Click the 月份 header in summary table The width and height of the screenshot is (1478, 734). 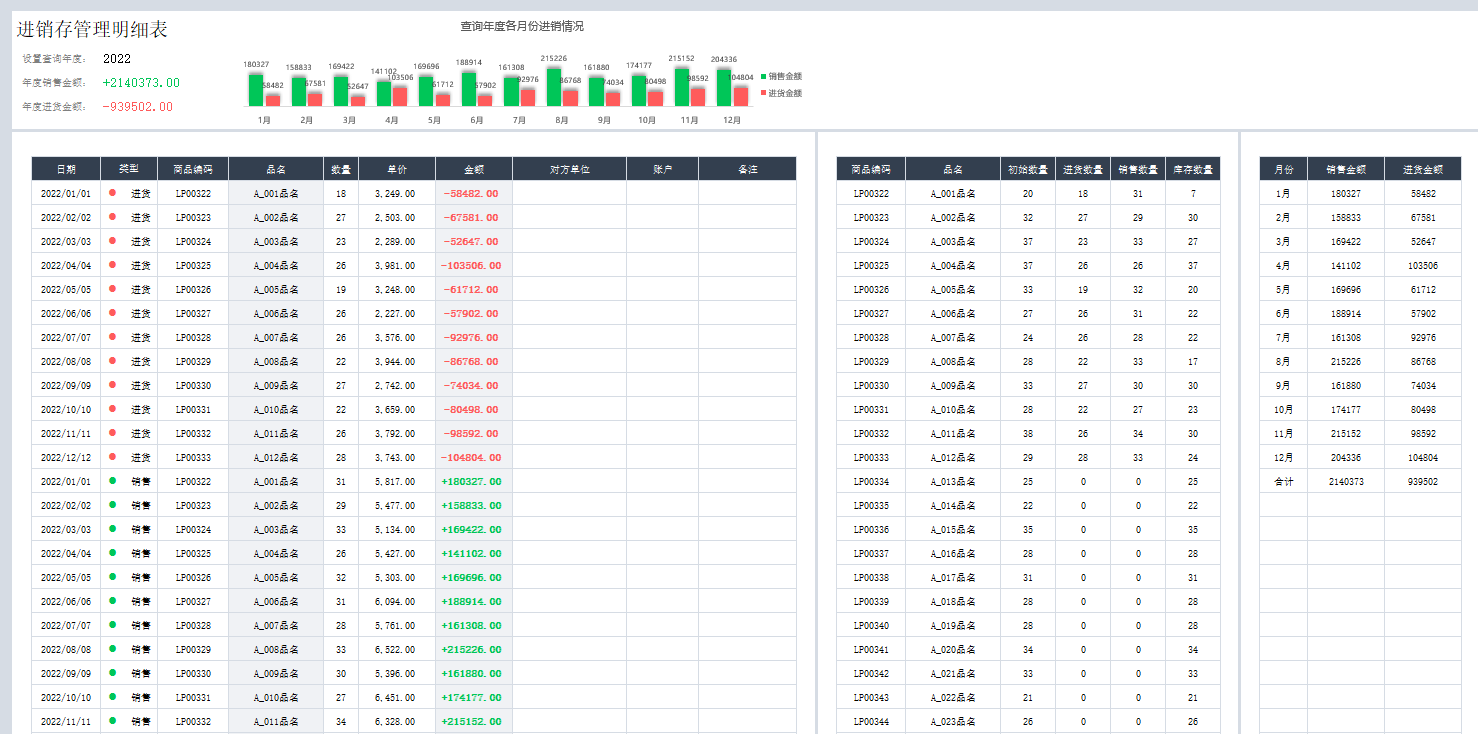tap(1283, 169)
